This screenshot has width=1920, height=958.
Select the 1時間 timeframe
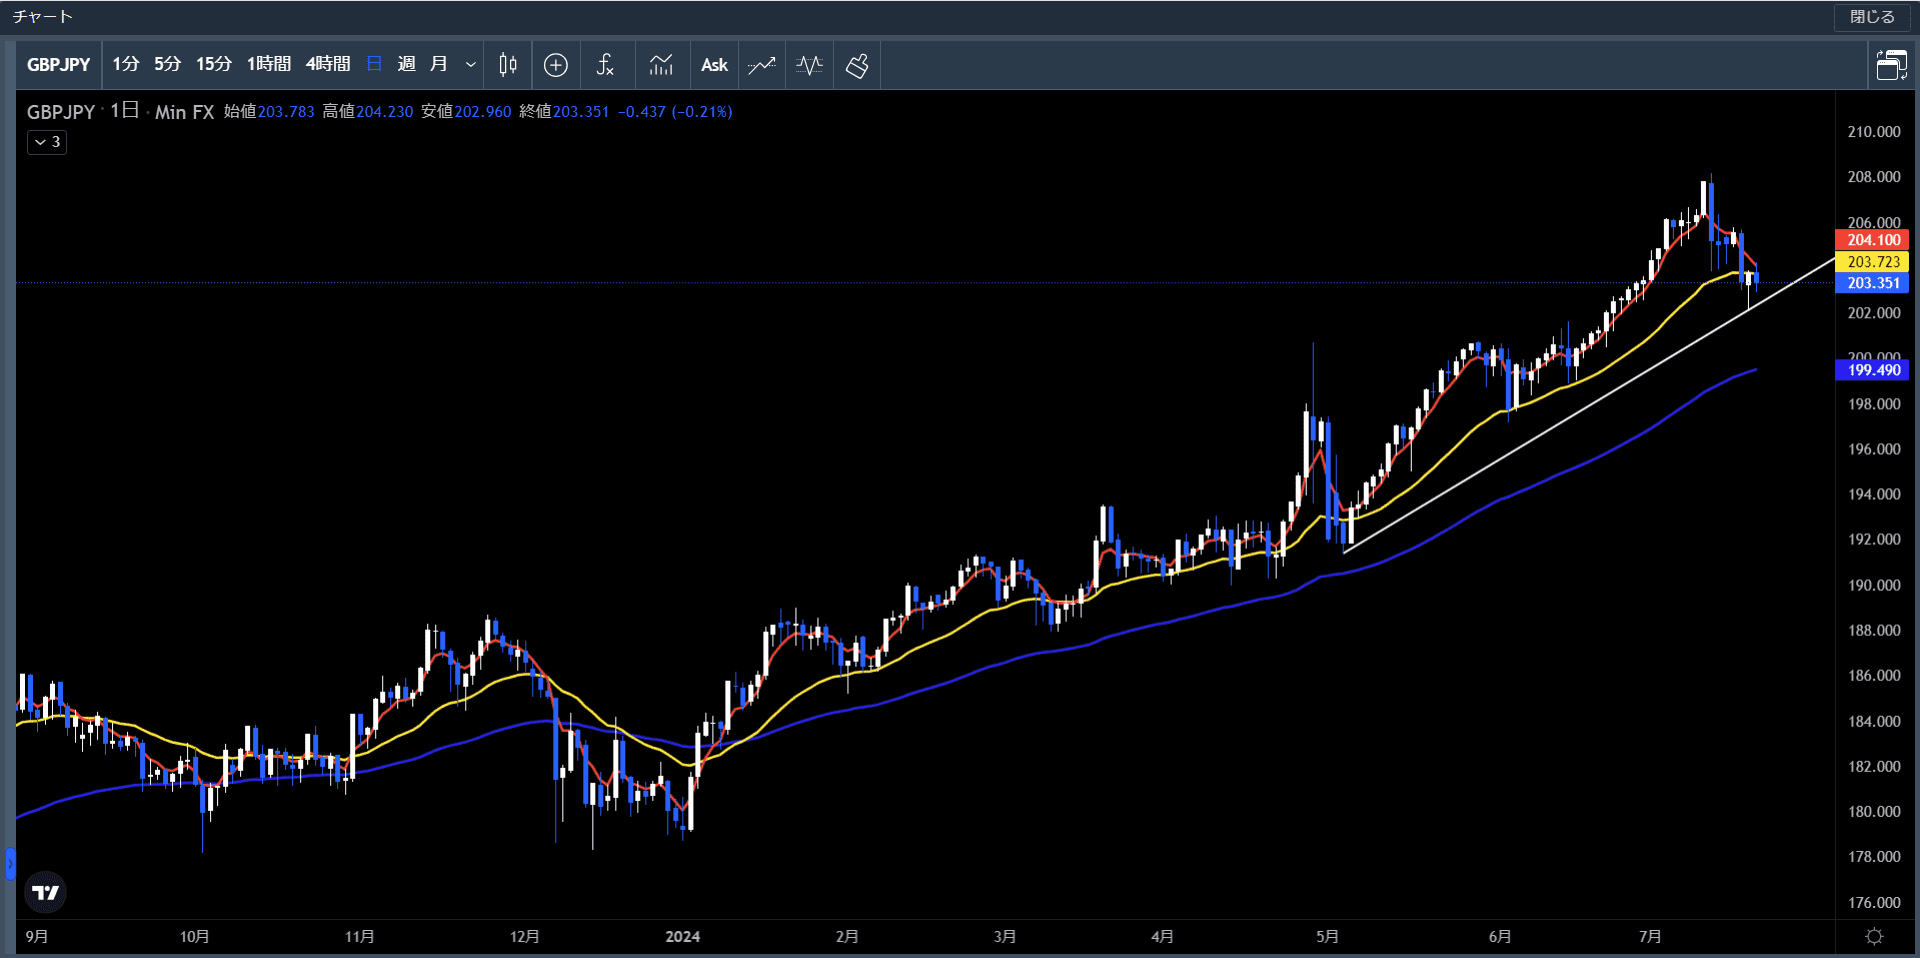pos(269,65)
